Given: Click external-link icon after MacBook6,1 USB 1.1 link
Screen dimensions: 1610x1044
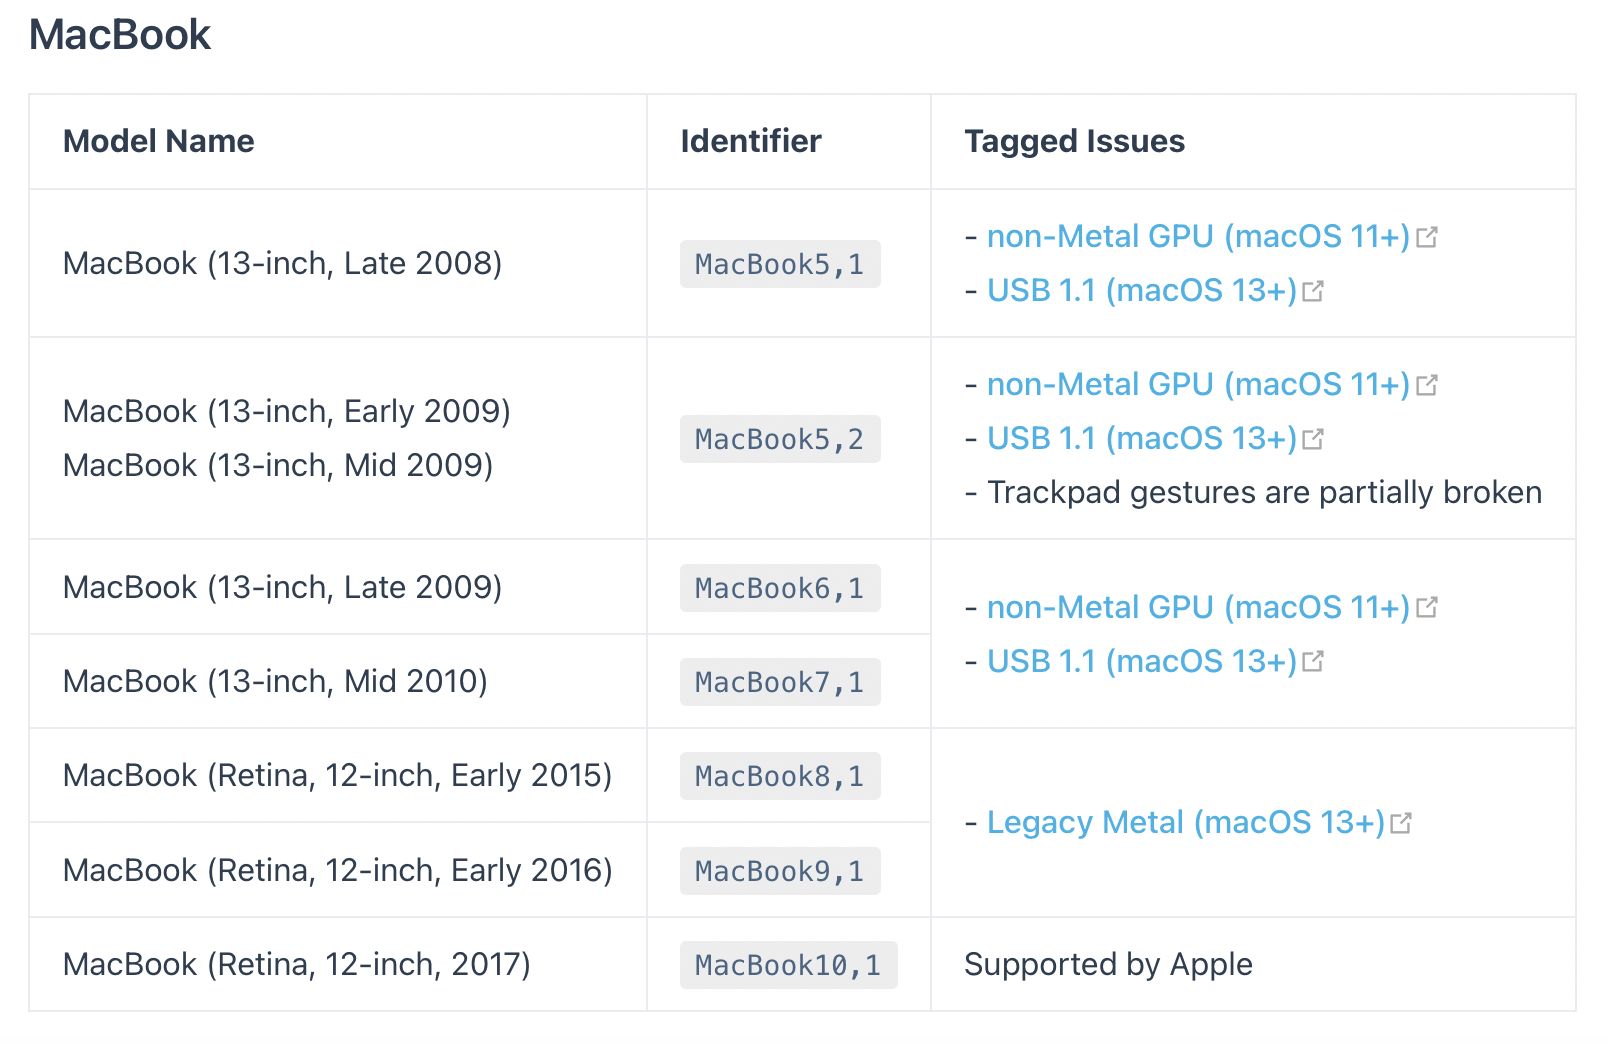Looking at the screenshot, I should point(1313,662).
